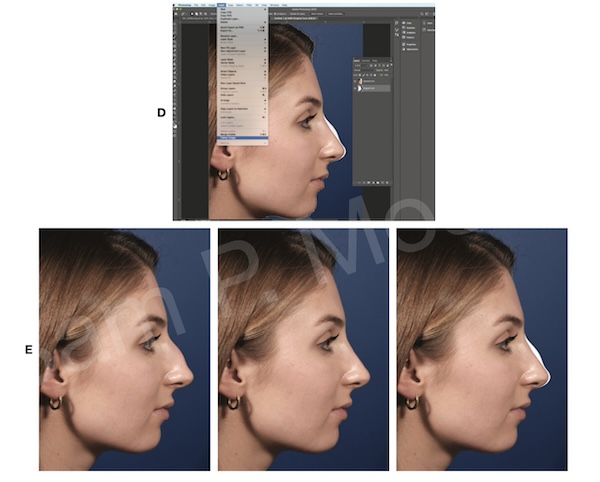
Task: Toggle visibility of the bottom selected layer
Action: pyautogui.click(x=355, y=89)
